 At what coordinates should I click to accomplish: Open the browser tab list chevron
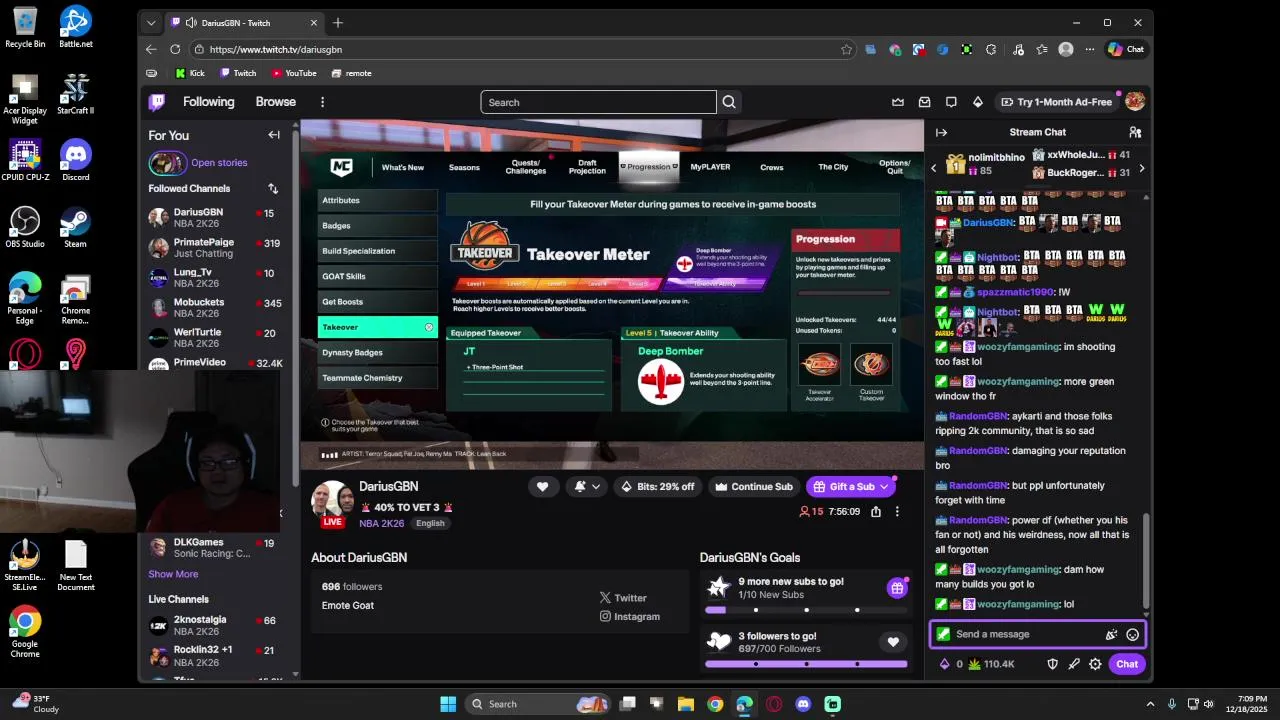[151, 23]
